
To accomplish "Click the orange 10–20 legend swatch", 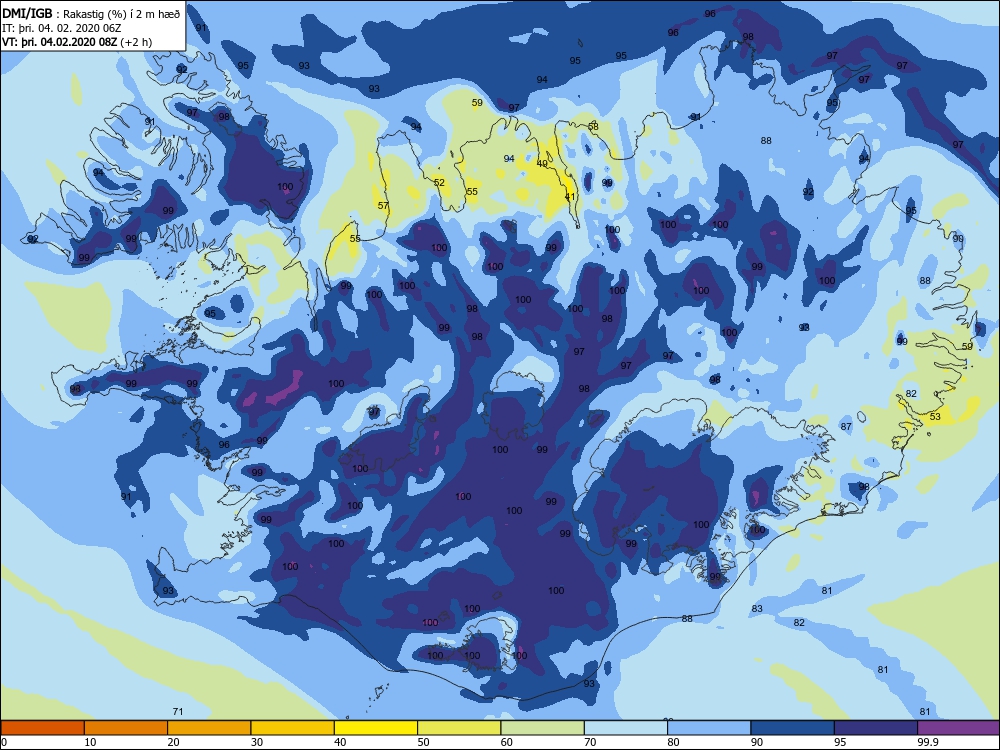I will (126, 728).
